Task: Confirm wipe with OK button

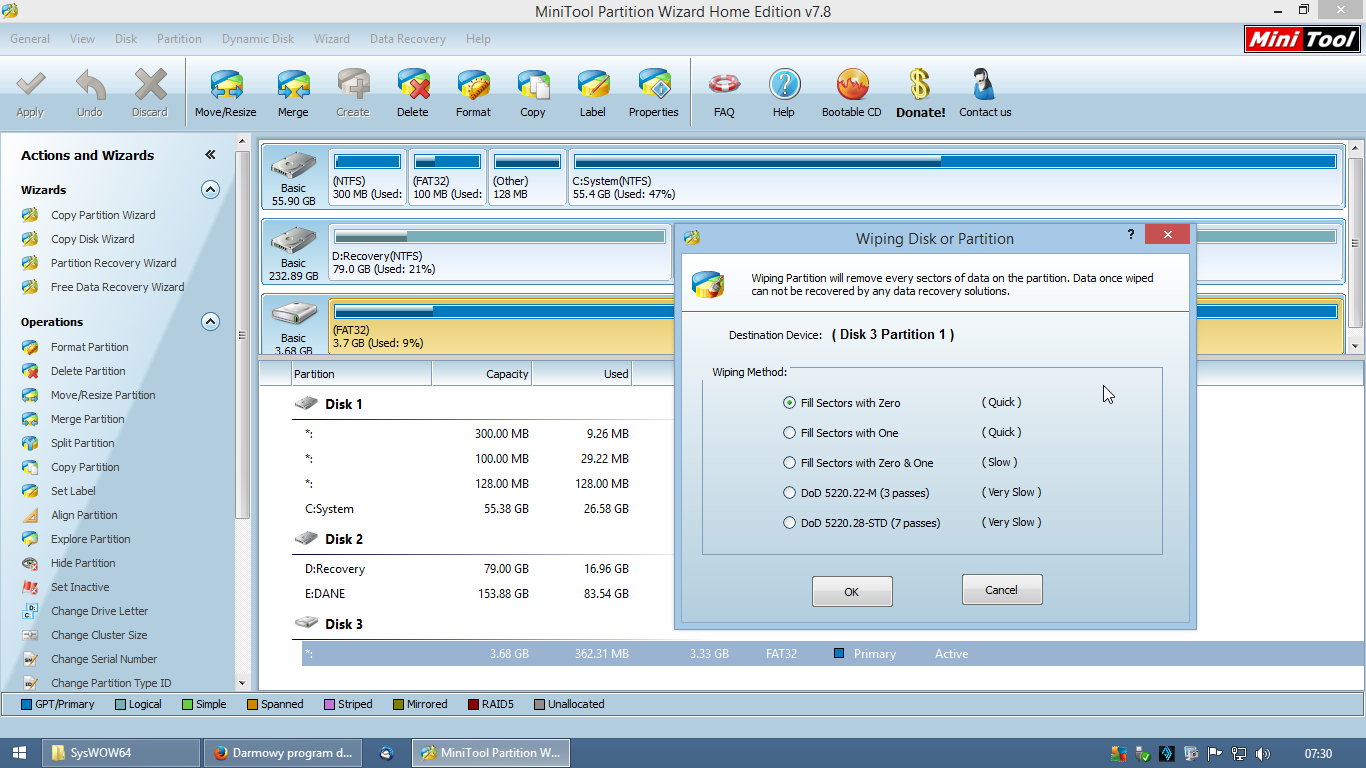Action: pyautogui.click(x=852, y=591)
